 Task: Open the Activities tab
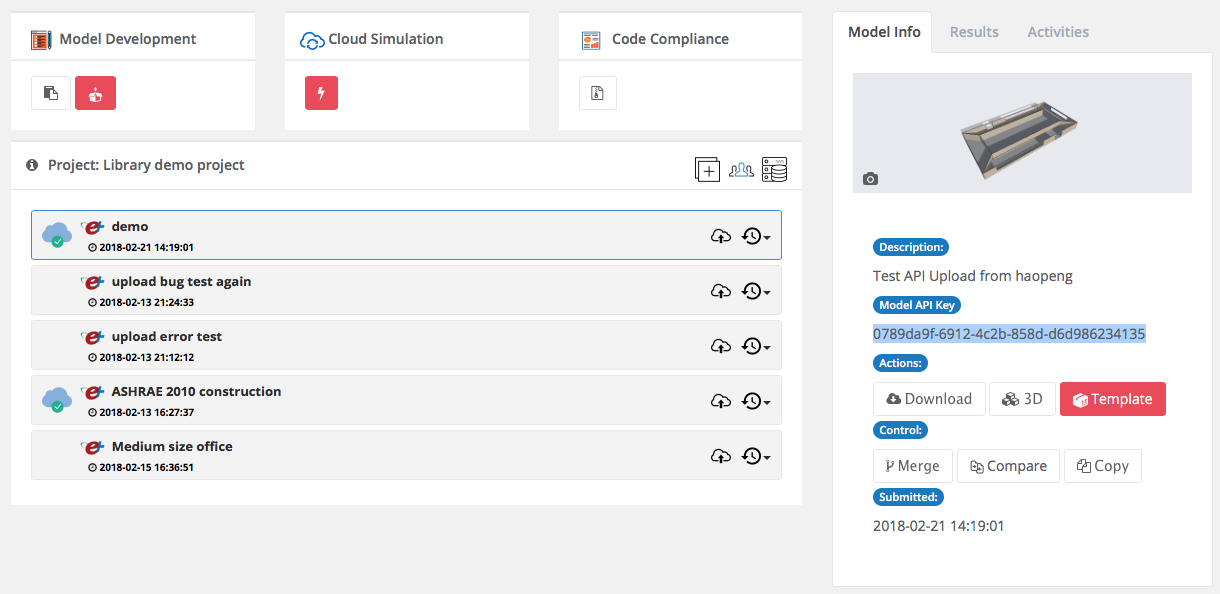(1058, 32)
